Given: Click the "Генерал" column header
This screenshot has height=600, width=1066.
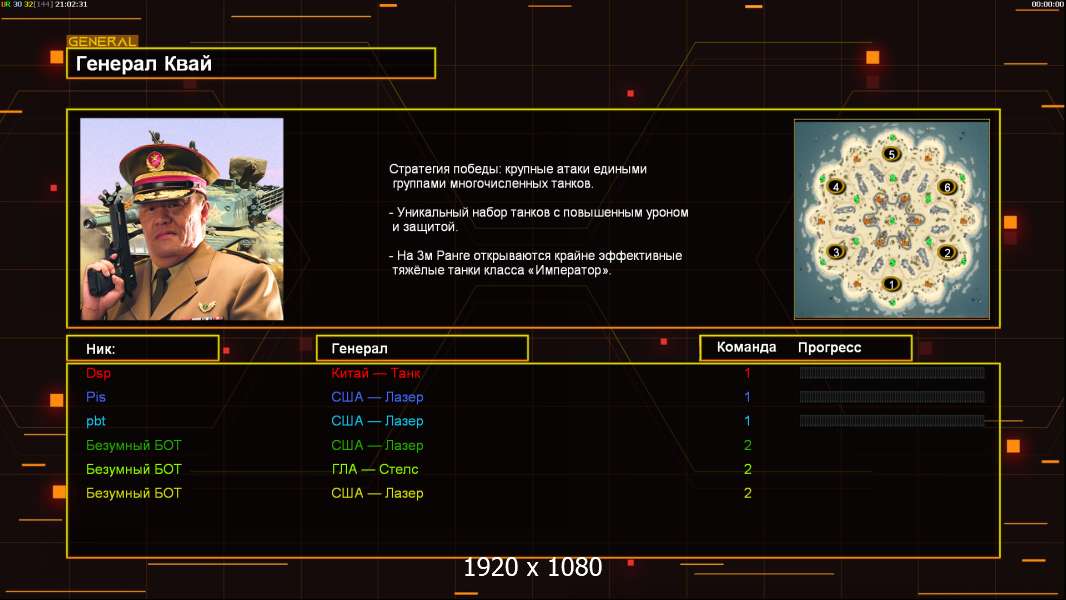Looking at the screenshot, I should click(x=422, y=349).
